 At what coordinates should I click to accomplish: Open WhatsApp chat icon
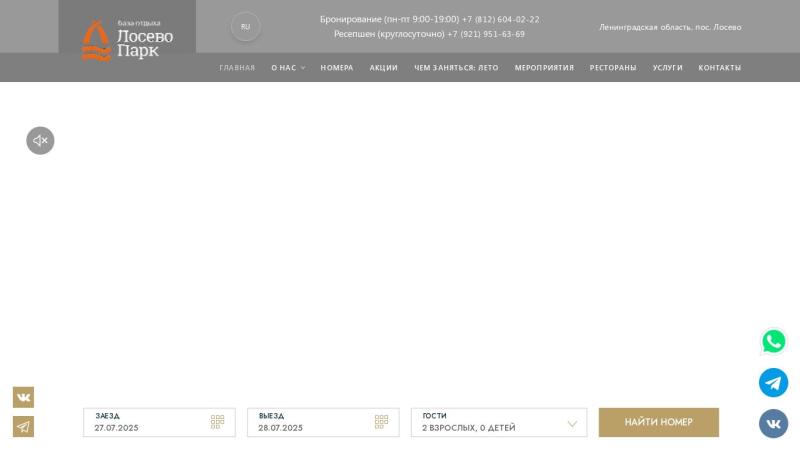773,341
